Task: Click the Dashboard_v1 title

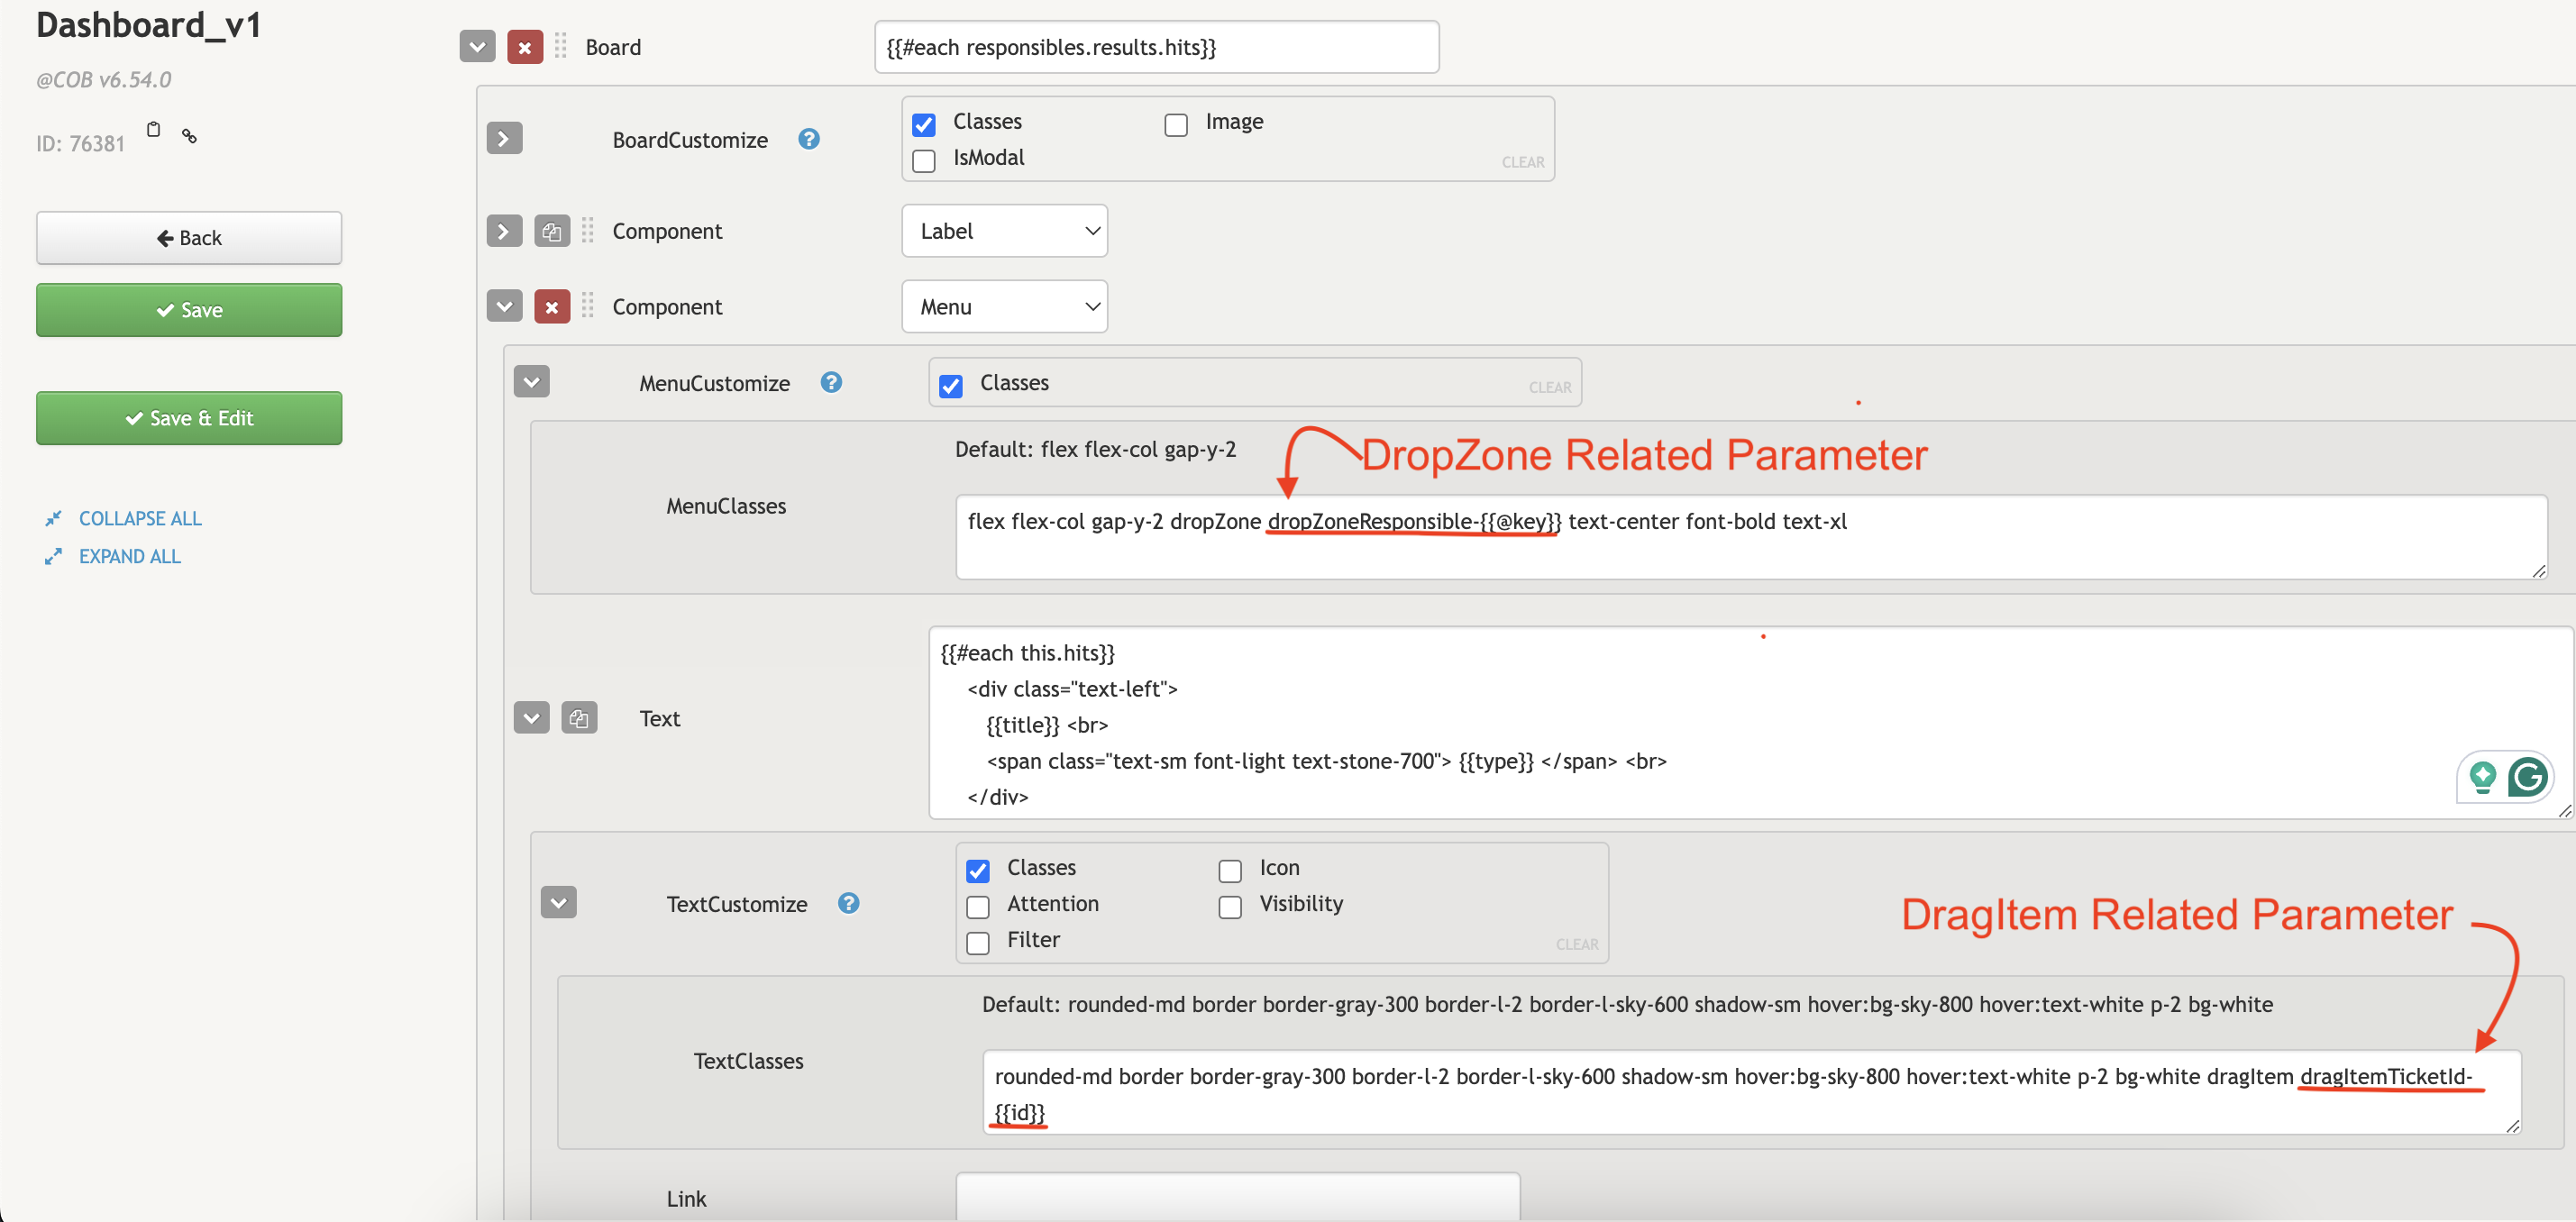Action: 148,24
